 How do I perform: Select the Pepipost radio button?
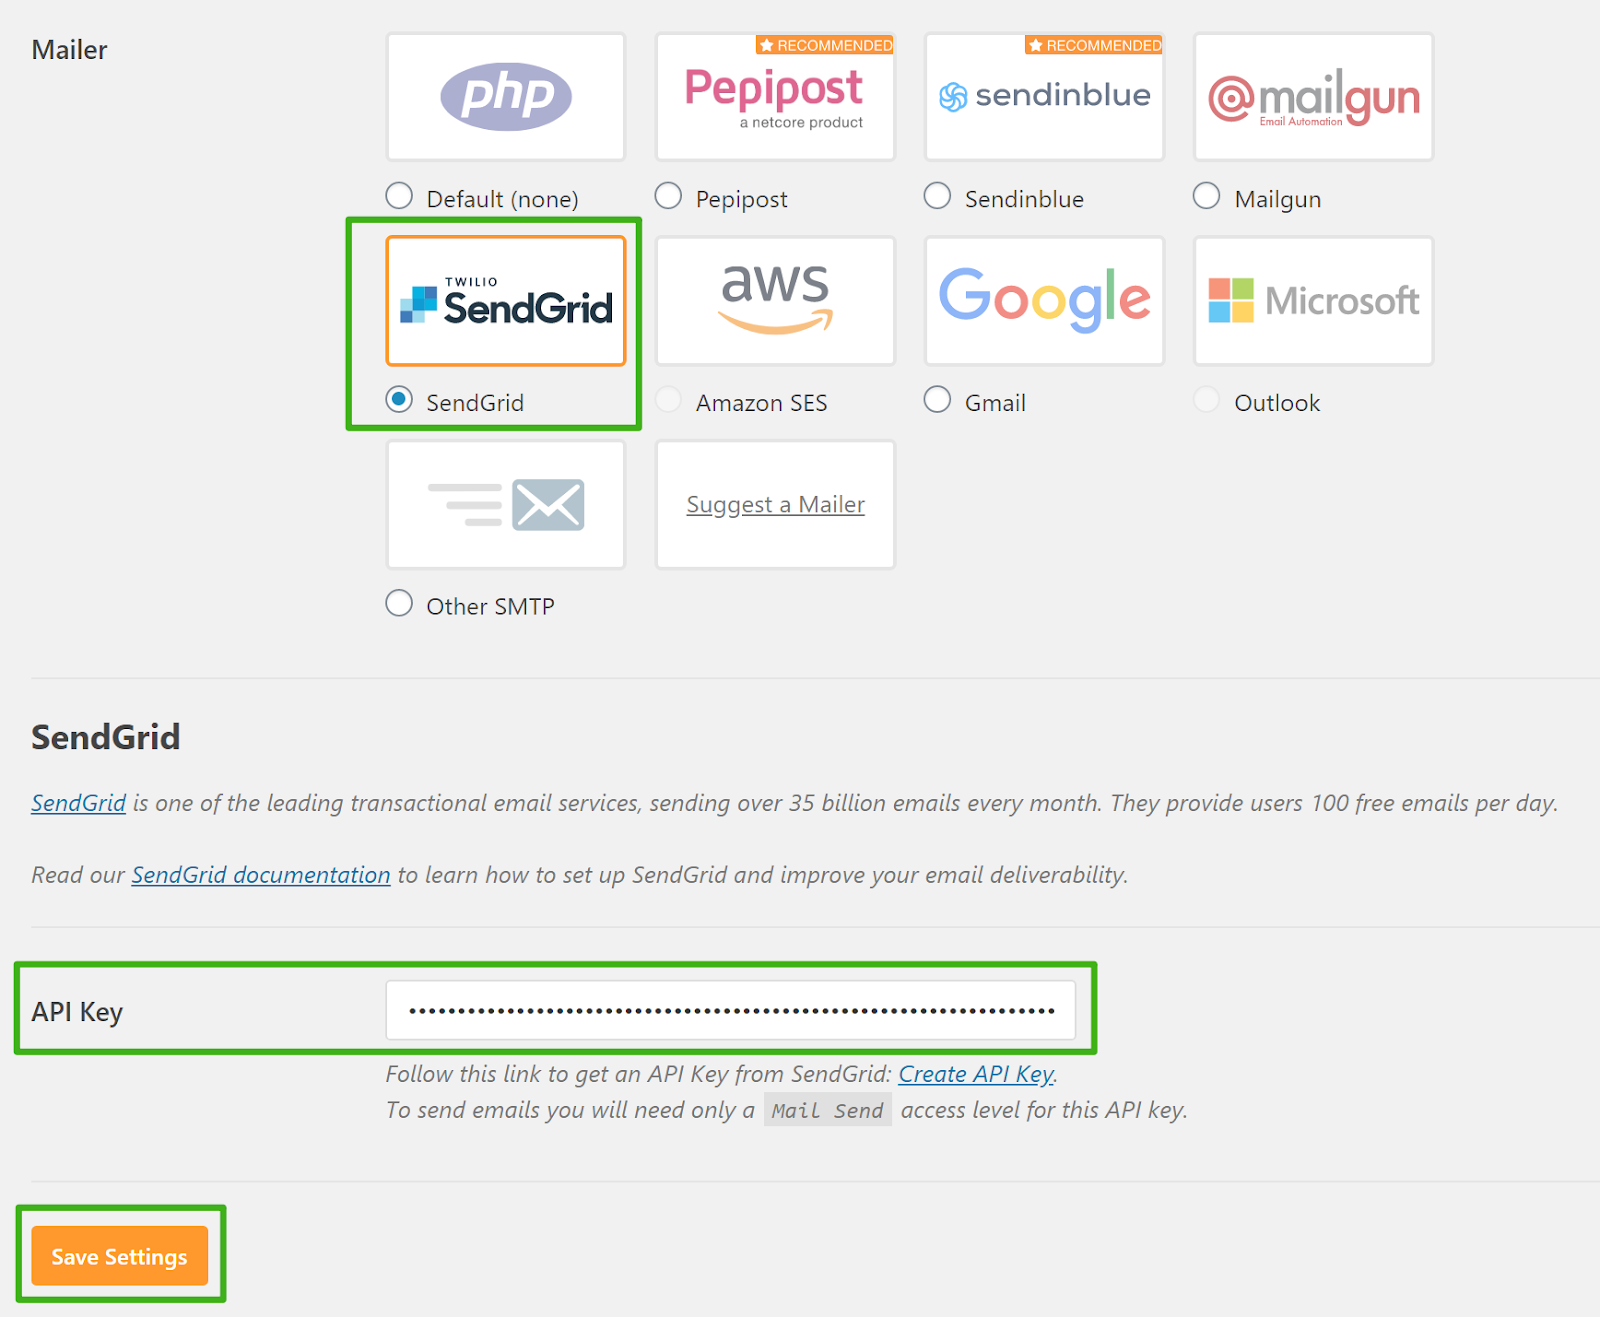(x=668, y=196)
